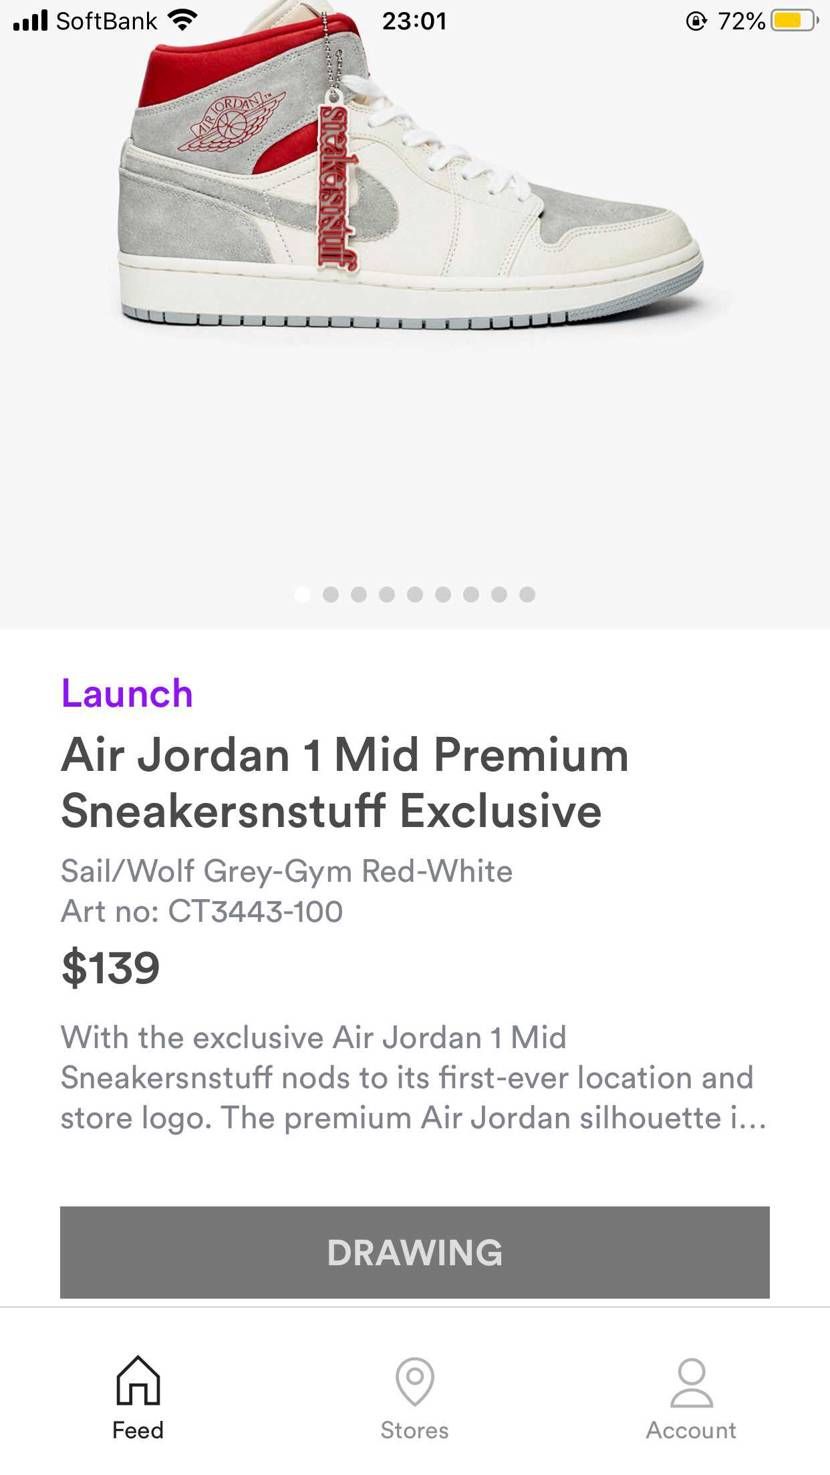Viewport: 830px width, 1475px height.
Task: Select the second image carousel dot
Action: [x=331, y=594]
